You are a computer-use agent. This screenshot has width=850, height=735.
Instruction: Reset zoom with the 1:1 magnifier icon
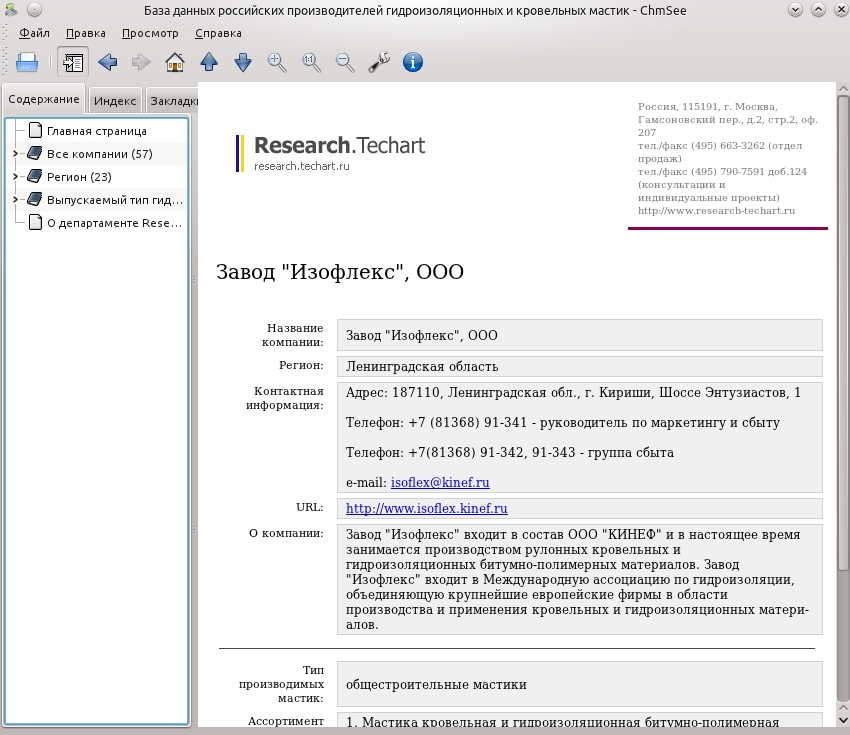311,62
